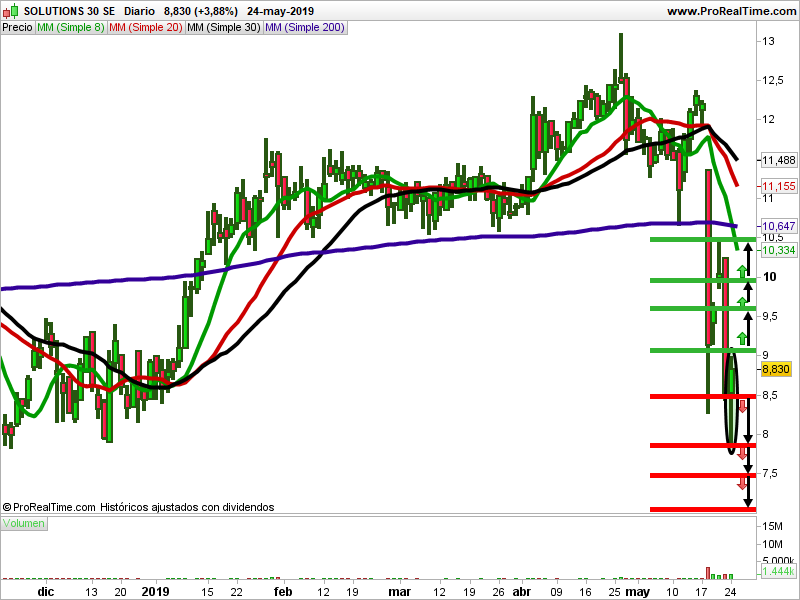Click the topmost green up arrow
The image size is (800, 600).
point(742,270)
